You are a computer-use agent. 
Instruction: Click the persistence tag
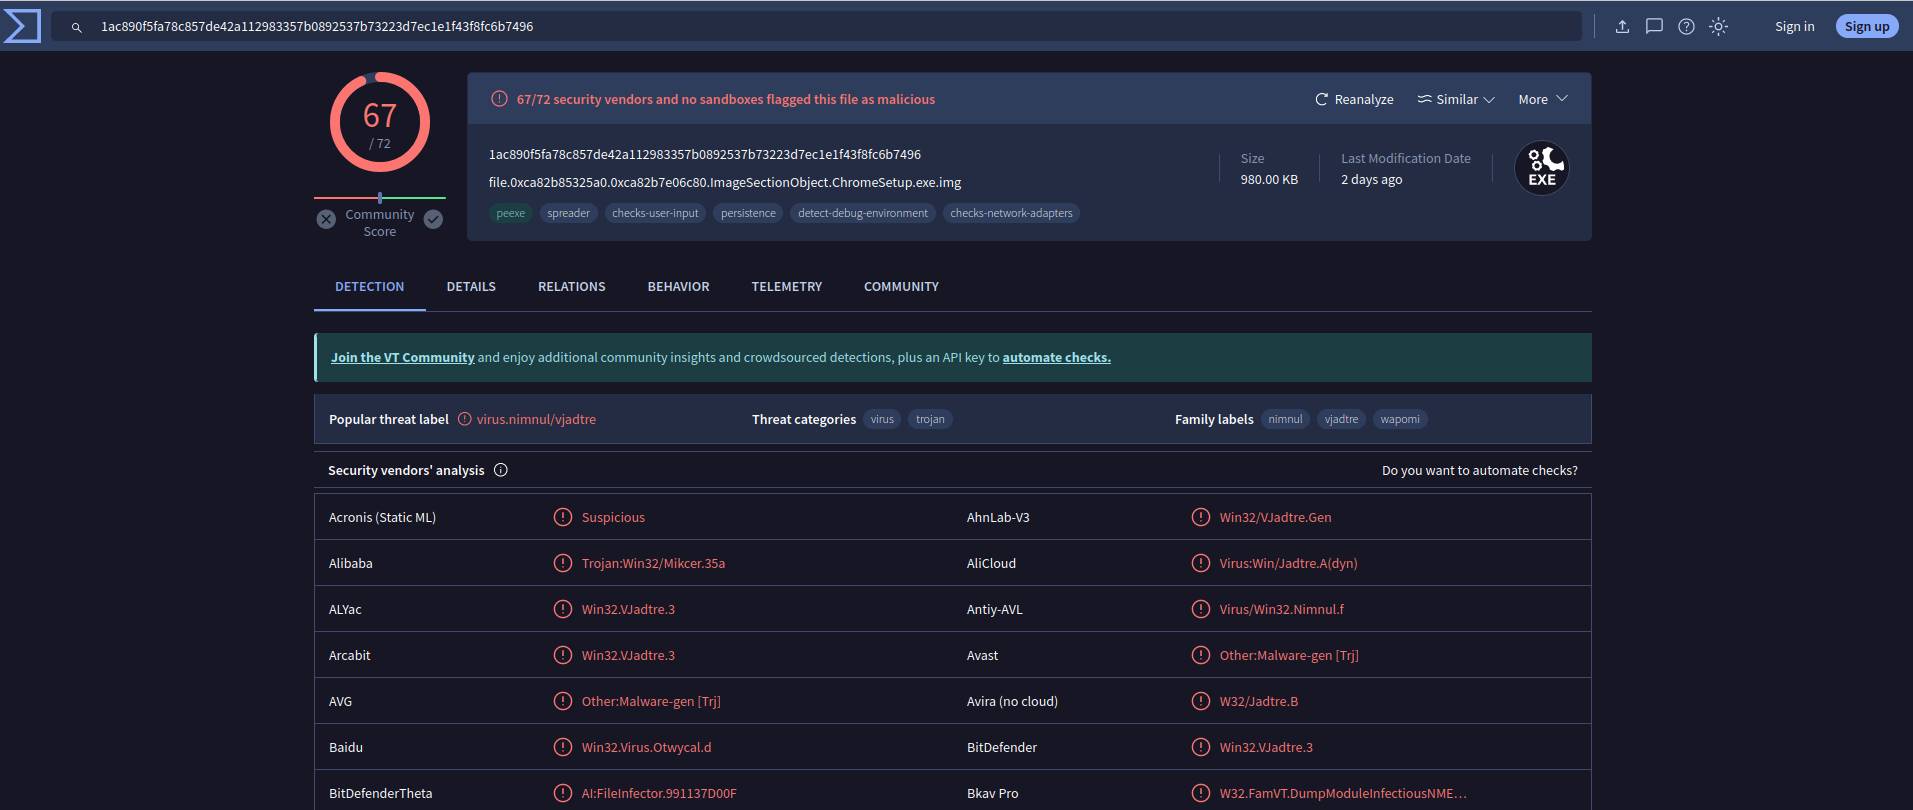click(x=748, y=213)
